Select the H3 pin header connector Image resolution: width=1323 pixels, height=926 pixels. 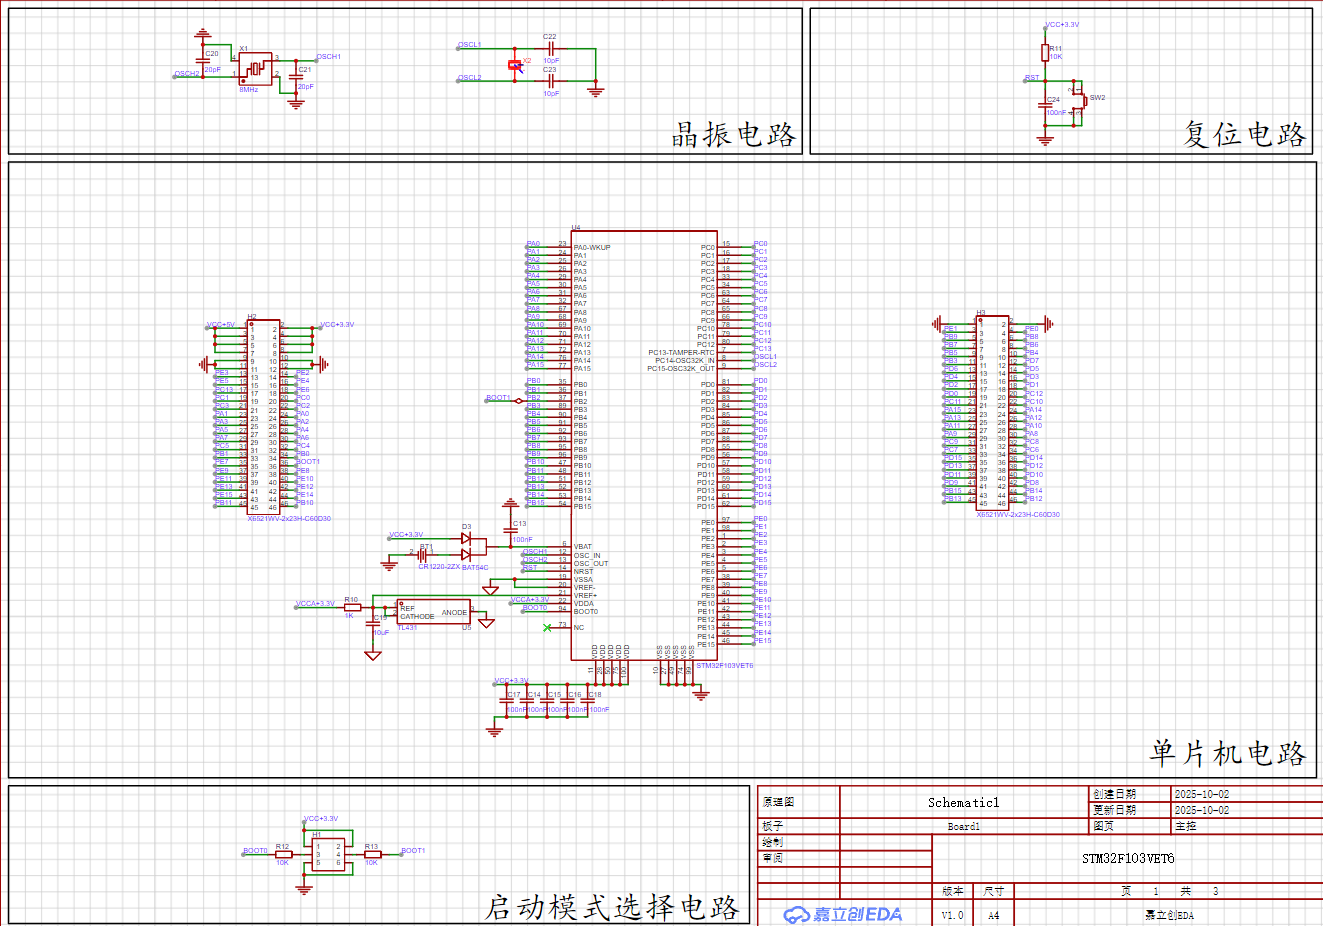993,414
